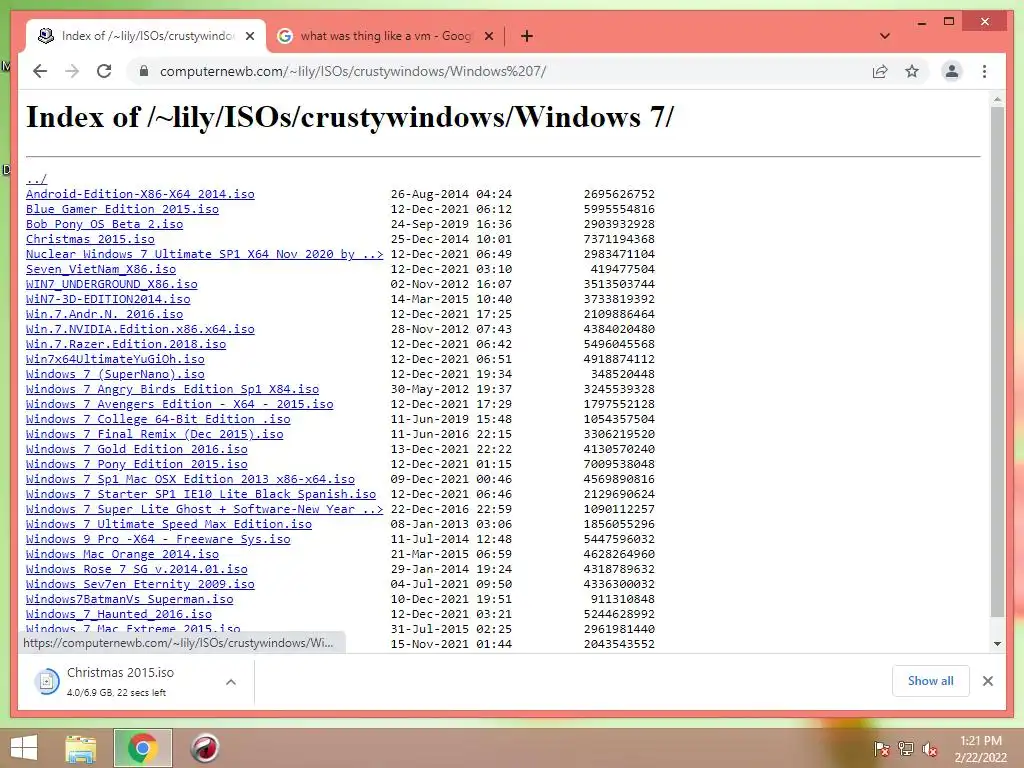Screen dimensions: 1024x768
Task: Share this page icon
Action: (x=880, y=71)
